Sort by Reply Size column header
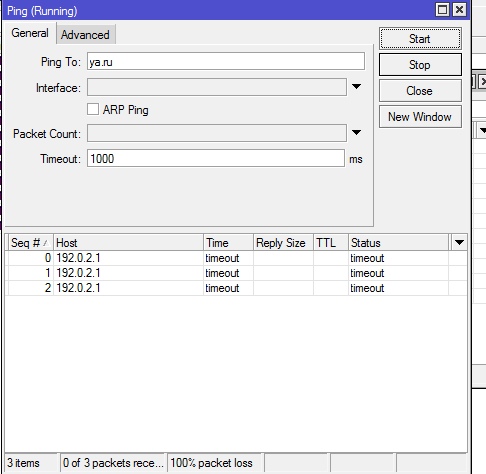486x474 pixels. pyautogui.click(x=283, y=243)
